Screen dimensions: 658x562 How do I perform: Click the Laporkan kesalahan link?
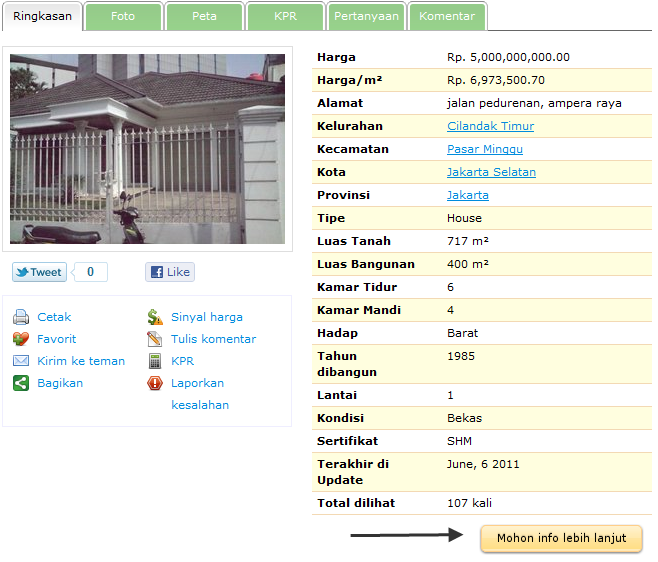pos(200,395)
